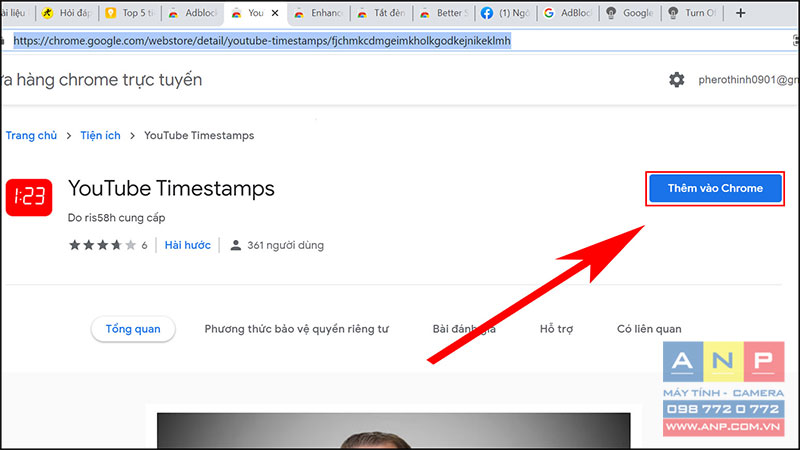Click the account email pherothinh0901
800x450 pixels.
click(748, 80)
